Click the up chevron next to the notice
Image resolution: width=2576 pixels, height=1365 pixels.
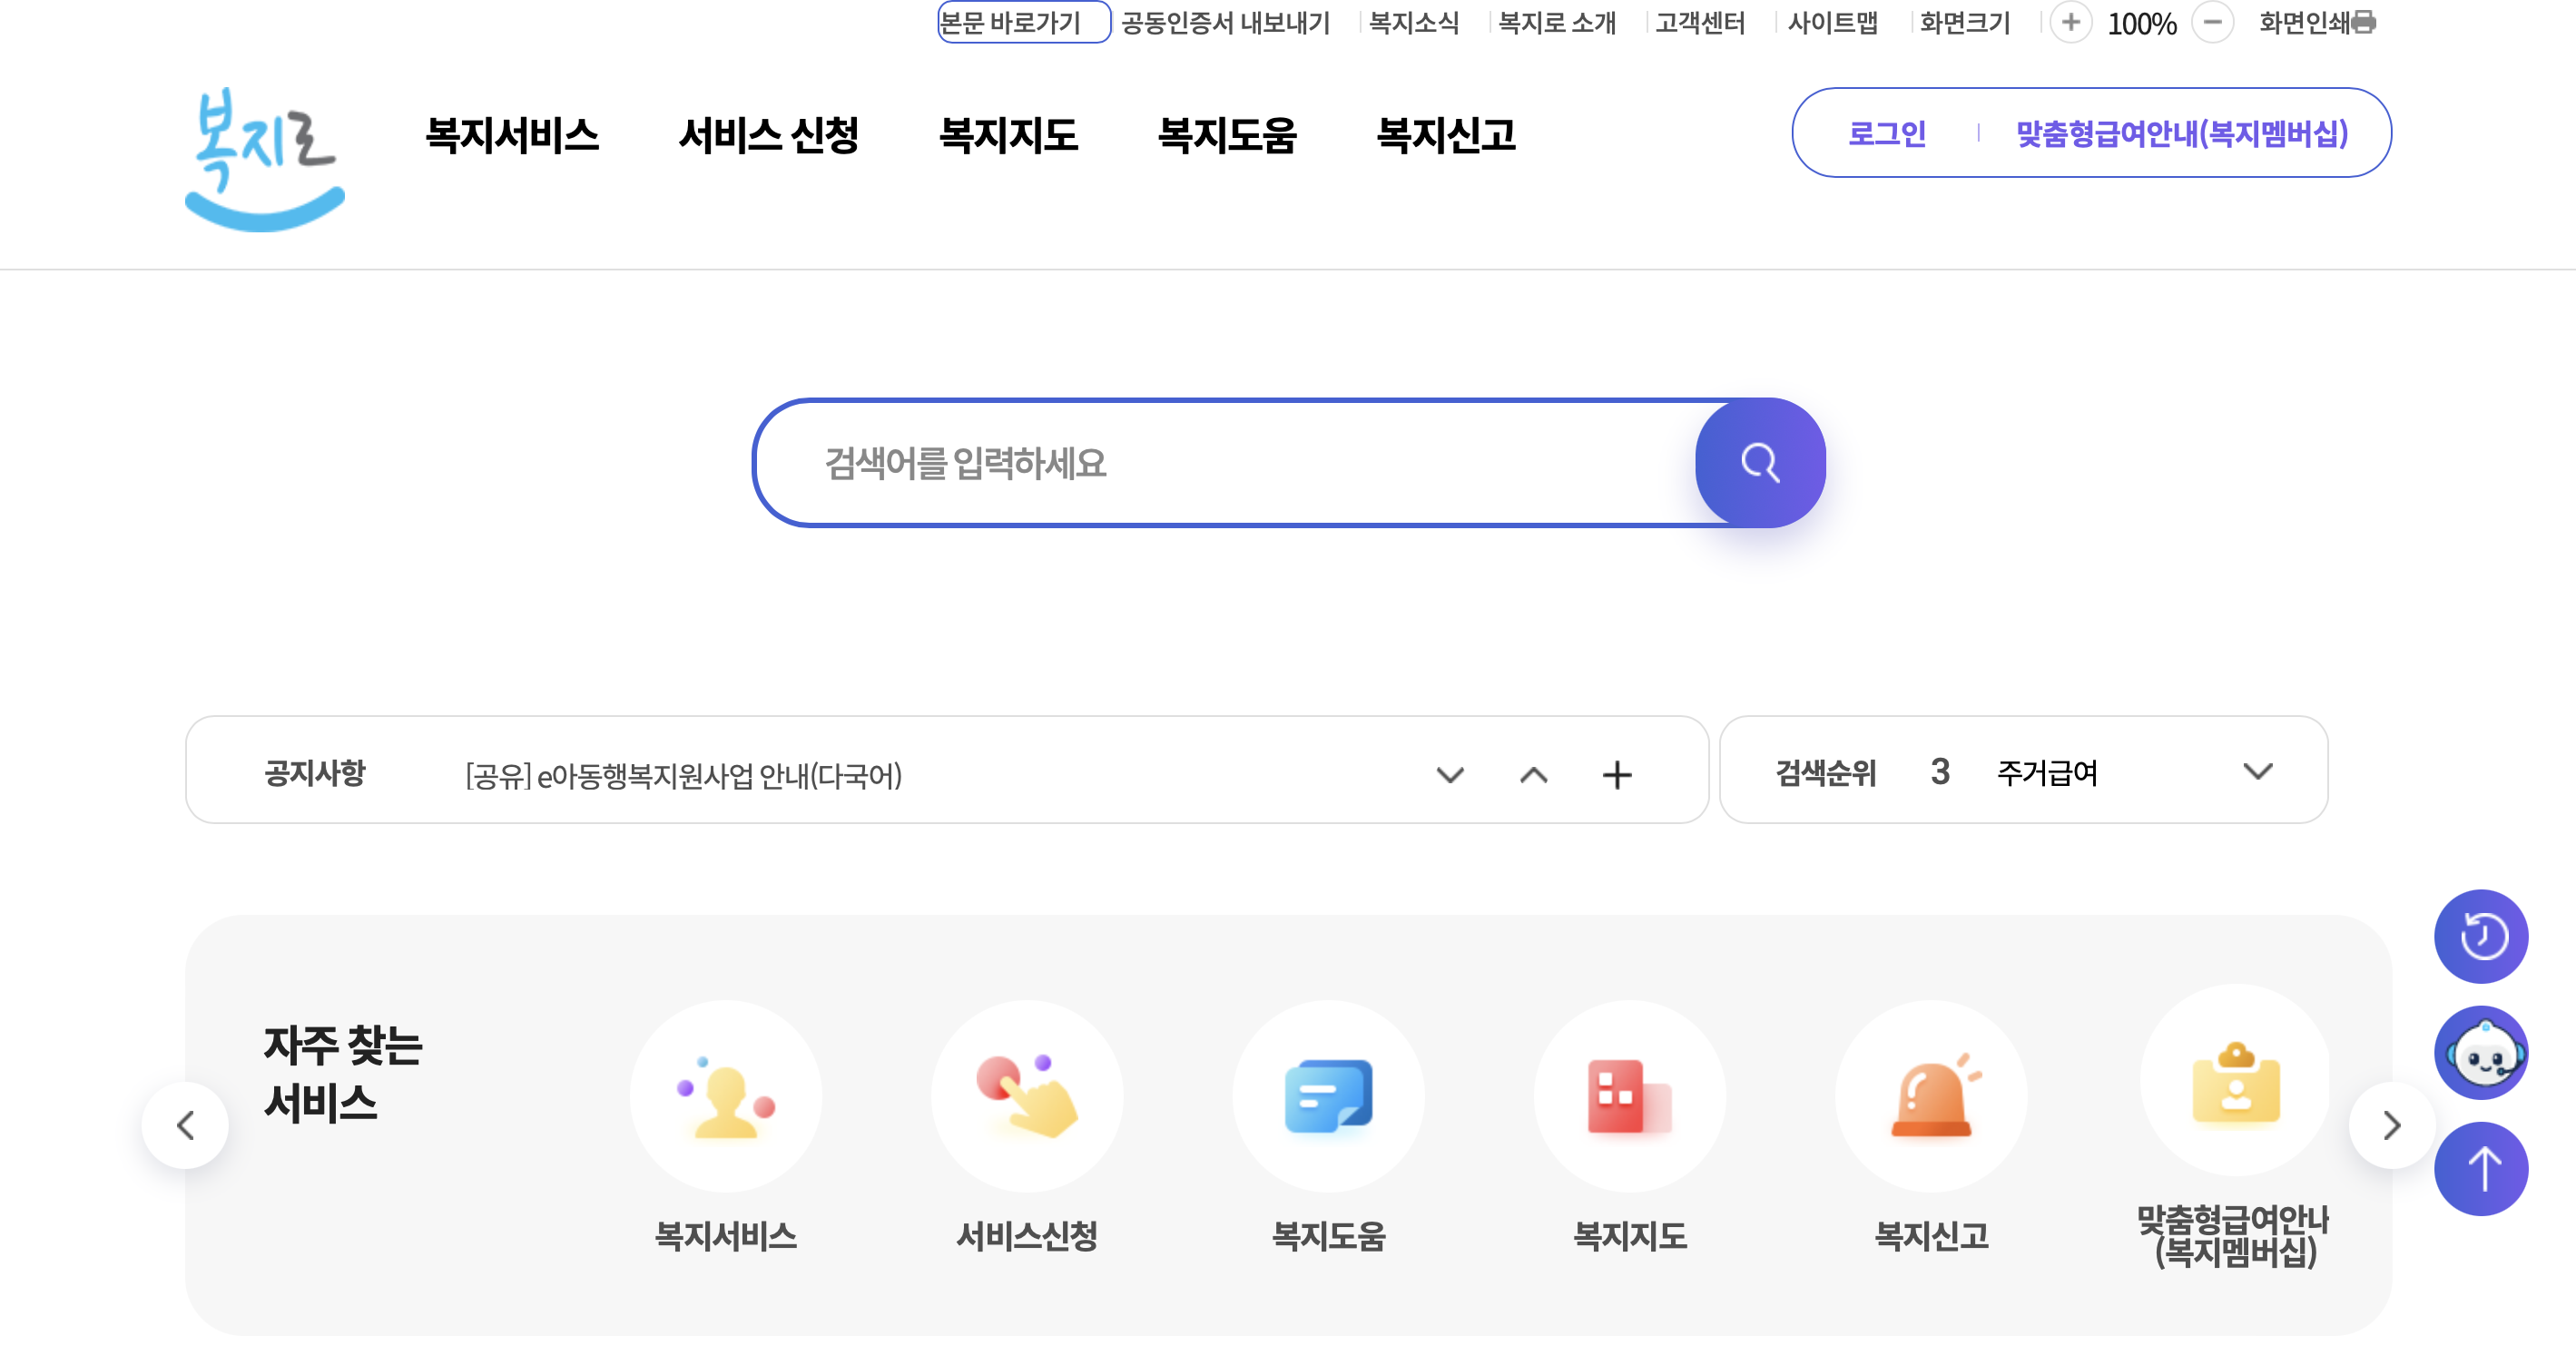coord(1533,774)
